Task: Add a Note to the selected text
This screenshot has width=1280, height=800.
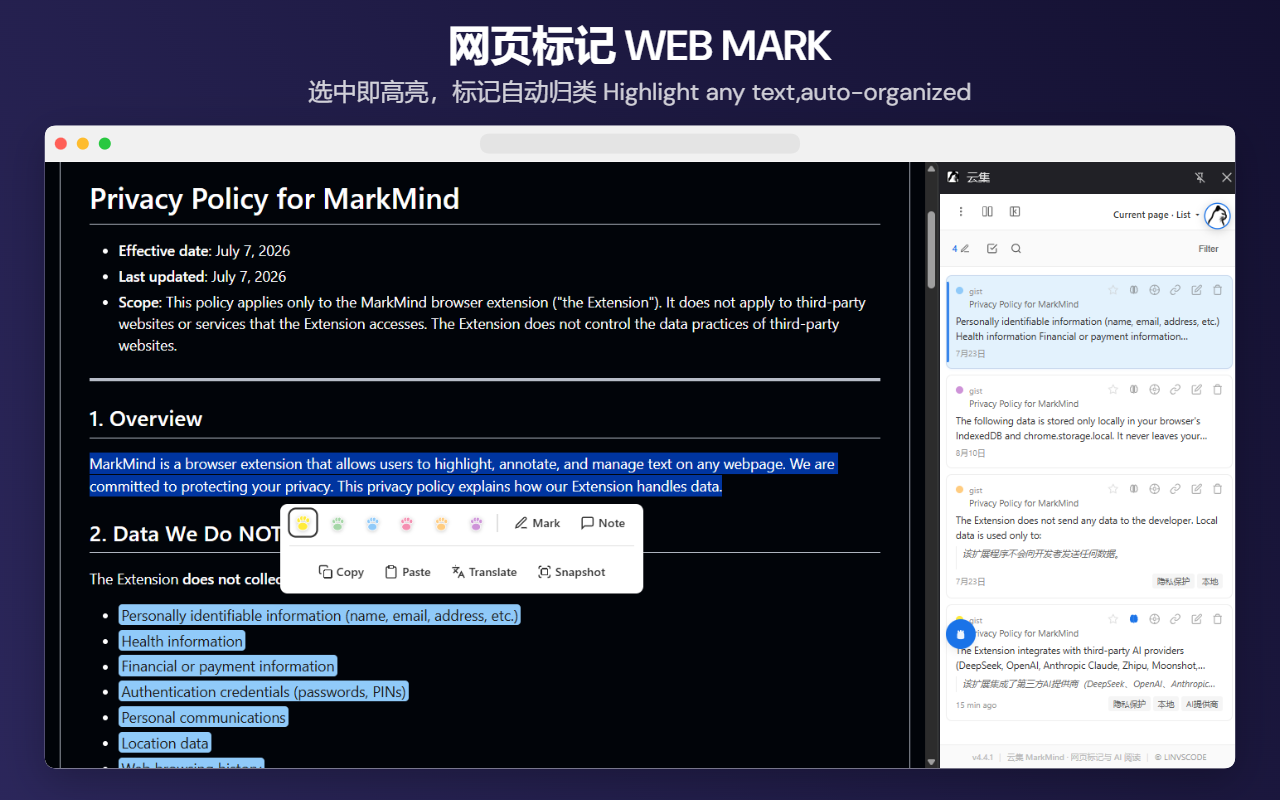Action: click(603, 523)
